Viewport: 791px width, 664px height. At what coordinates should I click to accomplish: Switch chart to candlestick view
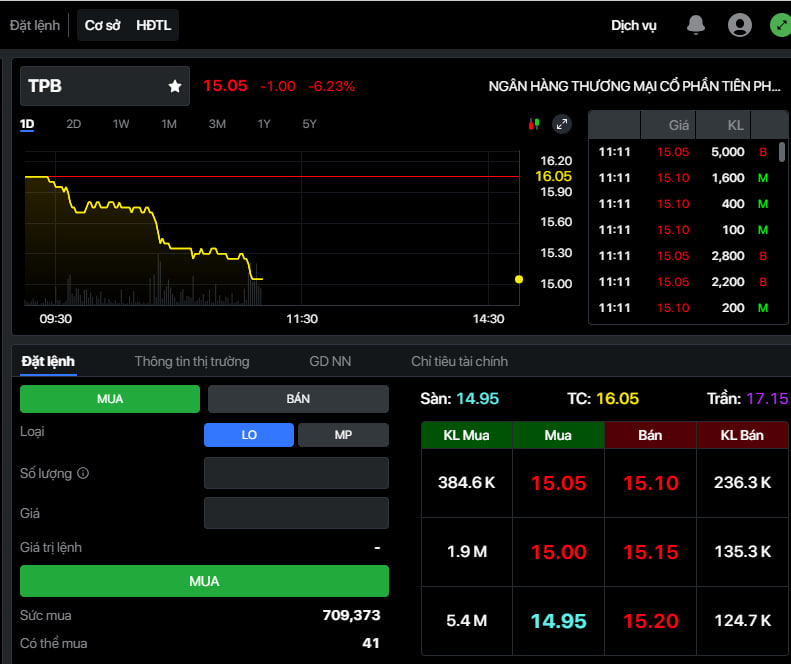[x=534, y=124]
